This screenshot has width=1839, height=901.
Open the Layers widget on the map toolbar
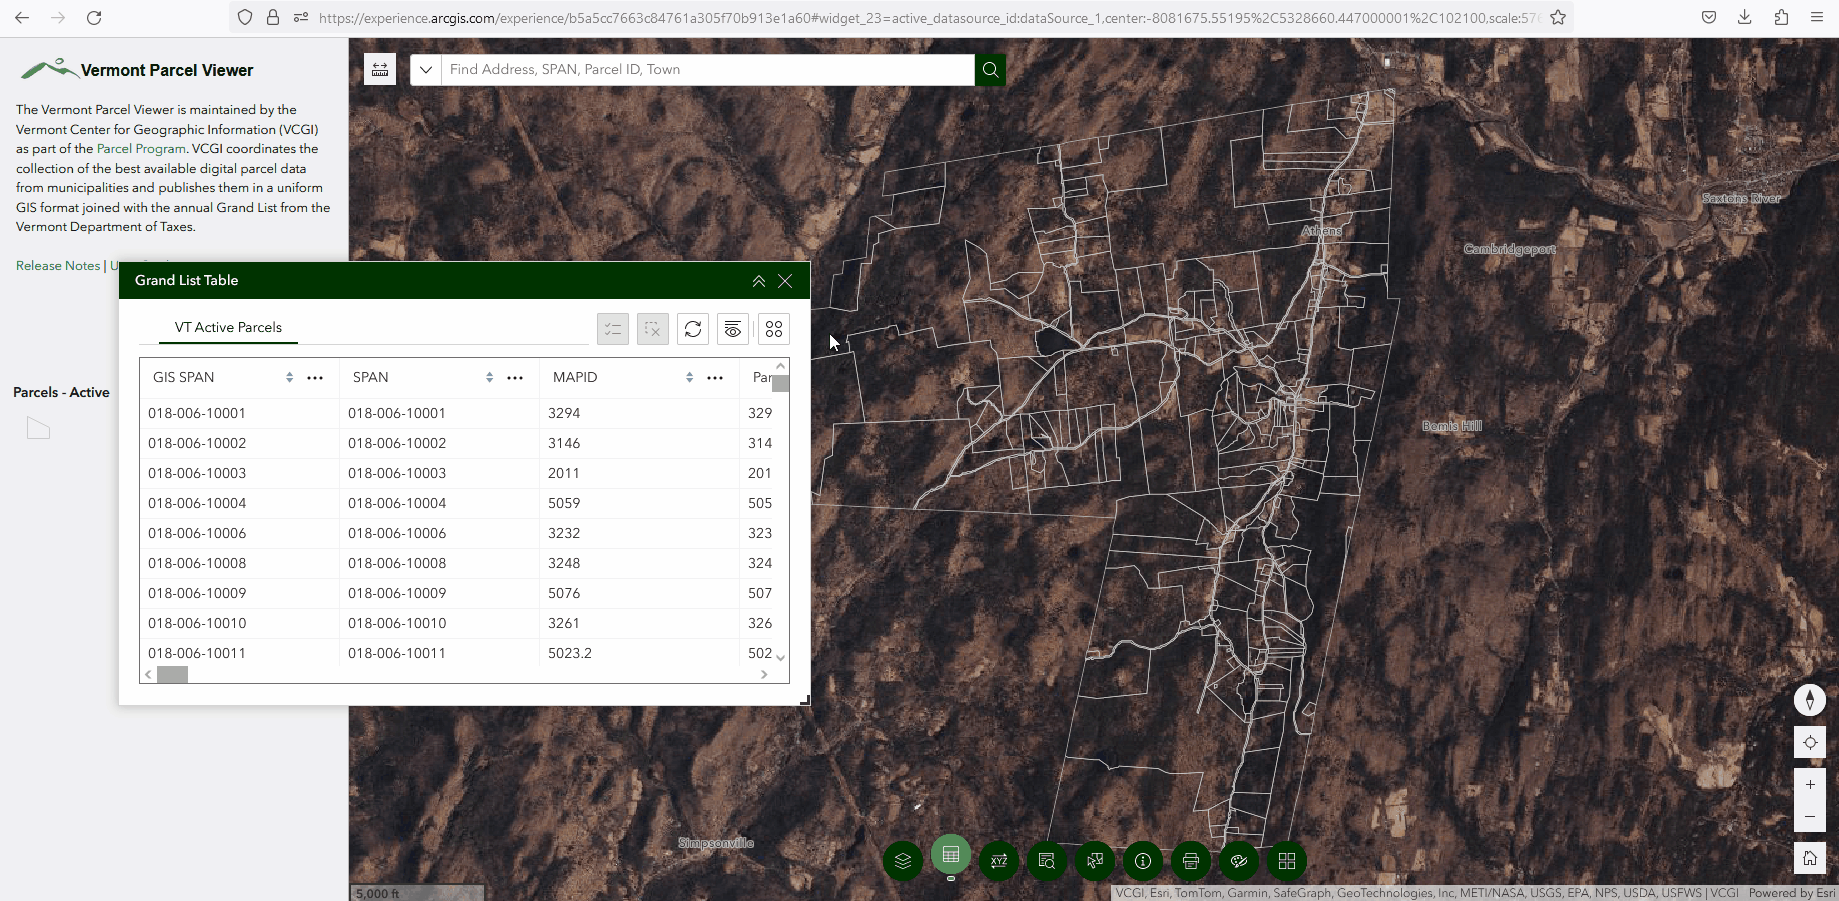[903, 861]
